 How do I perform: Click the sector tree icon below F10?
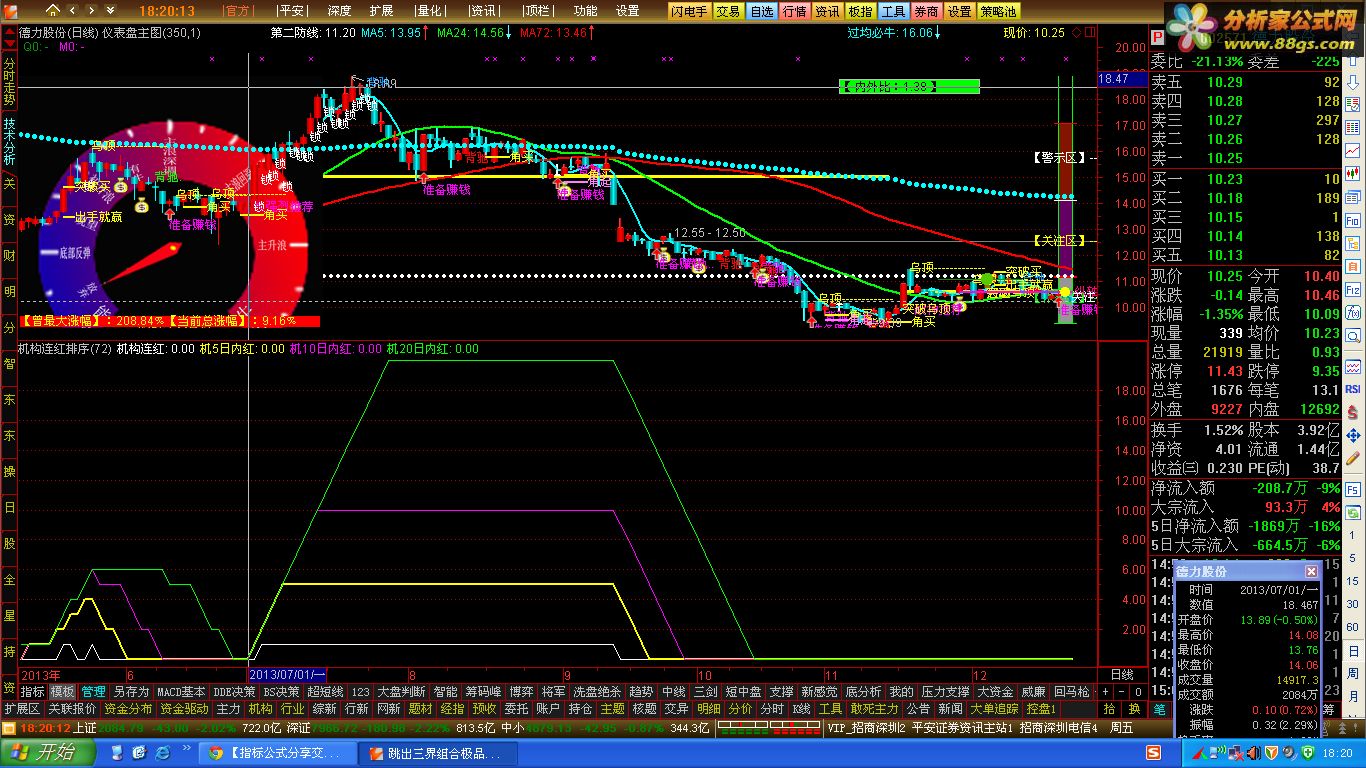point(1354,242)
